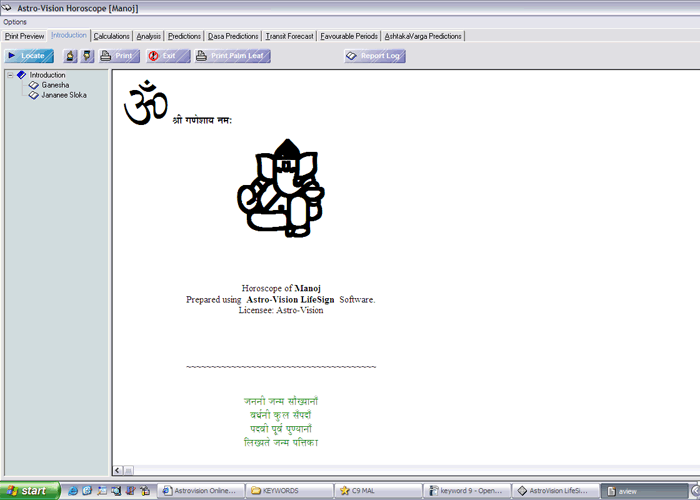Viewport: 700px width, 500px height.
Task: Select AshtakaVarga Predictions tab
Action: coord(423,36)
